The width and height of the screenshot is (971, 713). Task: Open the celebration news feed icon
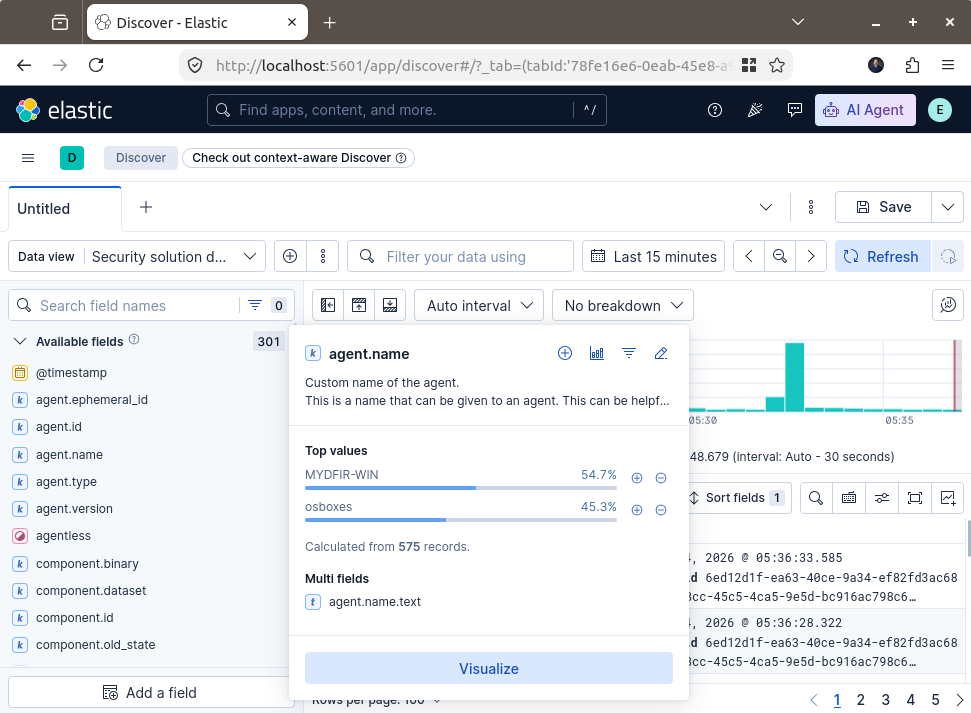pos(755,110)
